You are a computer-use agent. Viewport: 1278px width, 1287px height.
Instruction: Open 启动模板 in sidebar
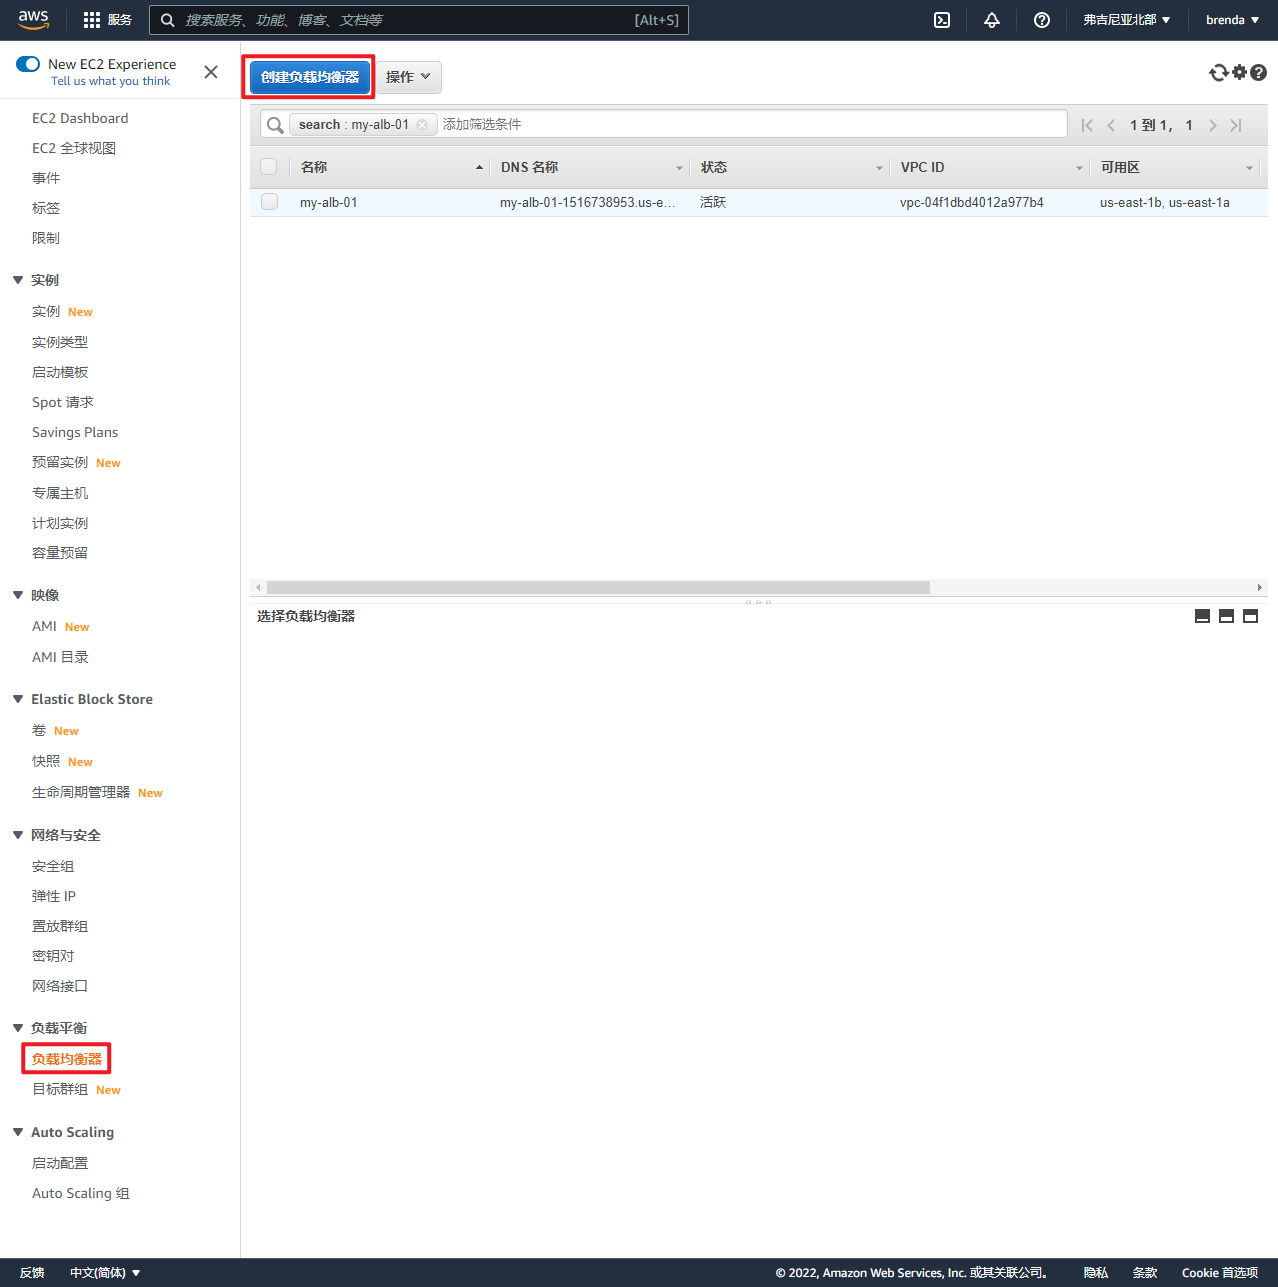60,372
